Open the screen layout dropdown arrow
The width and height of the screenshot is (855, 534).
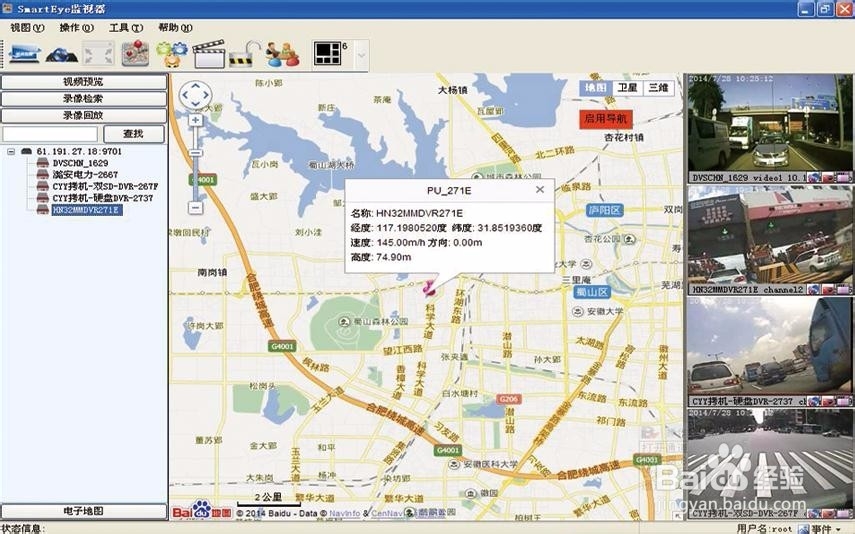click(361, 55)
